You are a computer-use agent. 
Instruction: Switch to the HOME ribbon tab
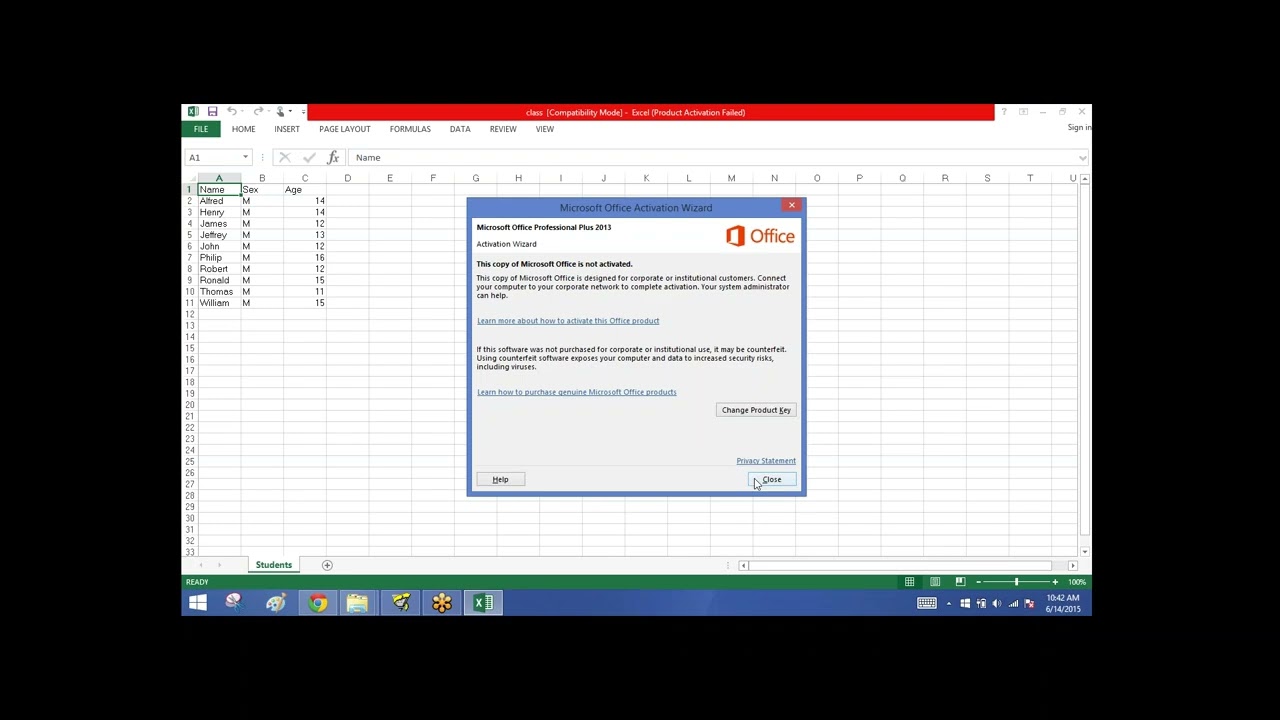(x=243, y=129)
